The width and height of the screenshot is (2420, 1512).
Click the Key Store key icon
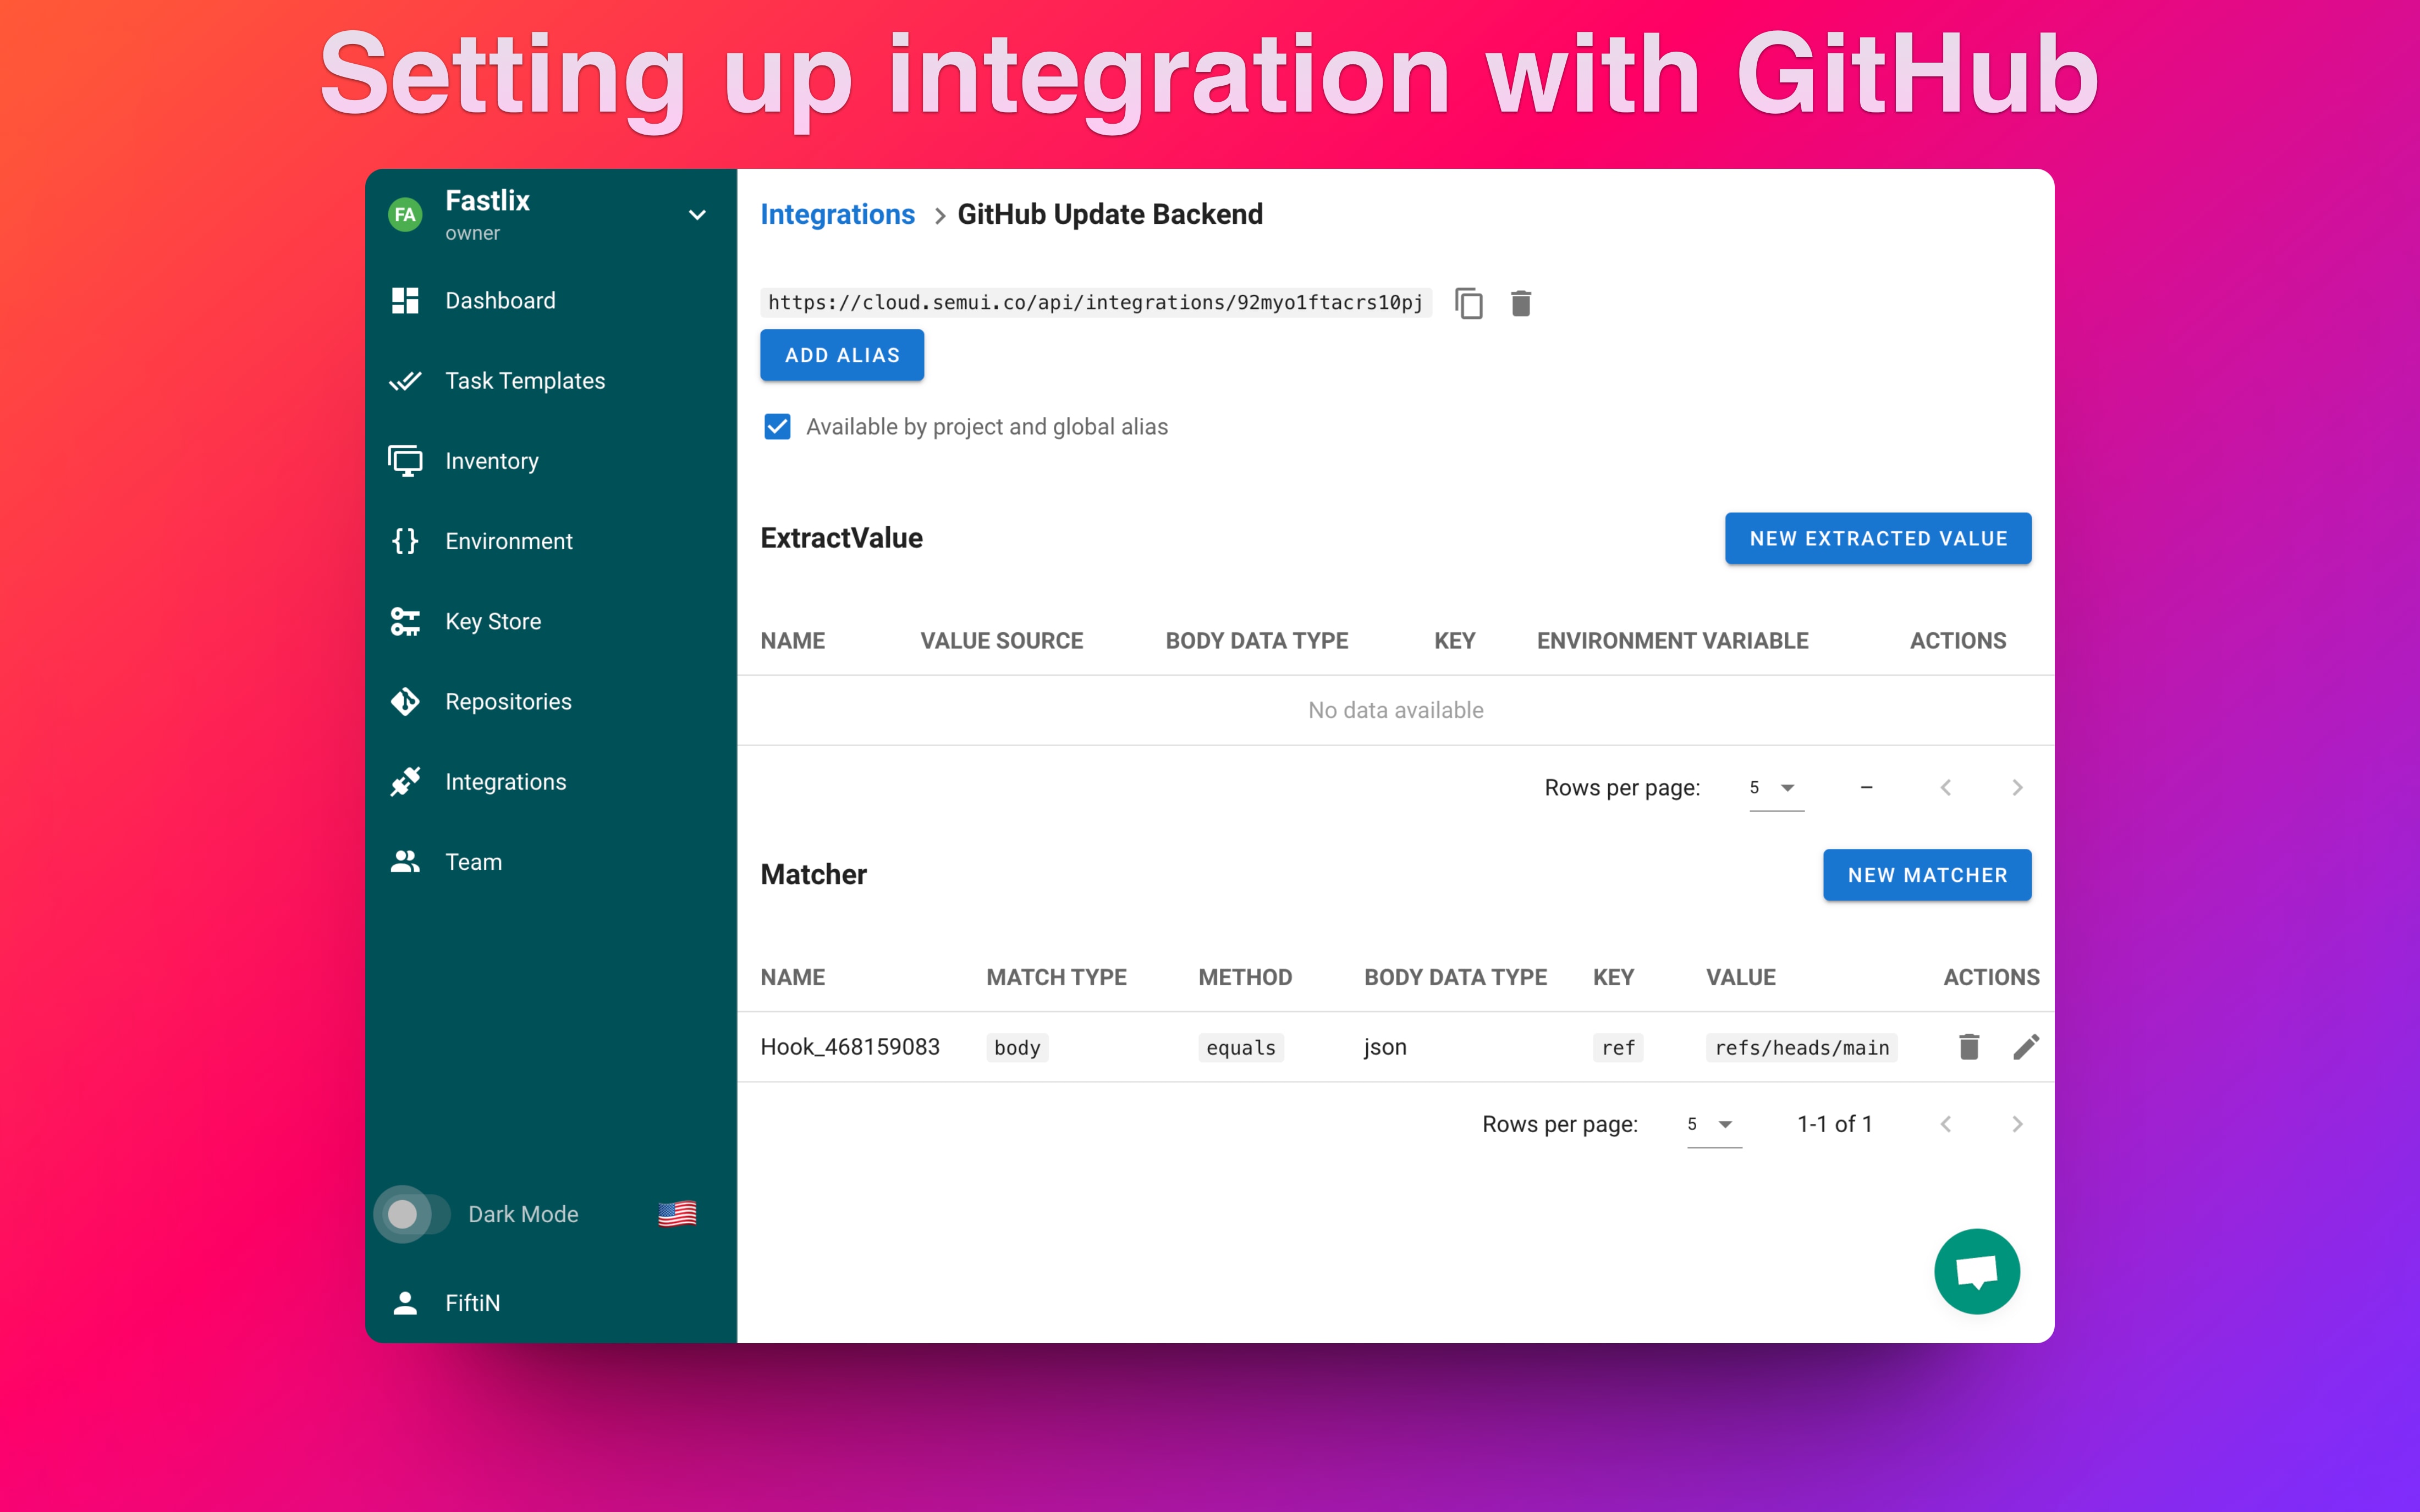click(405, 621)
